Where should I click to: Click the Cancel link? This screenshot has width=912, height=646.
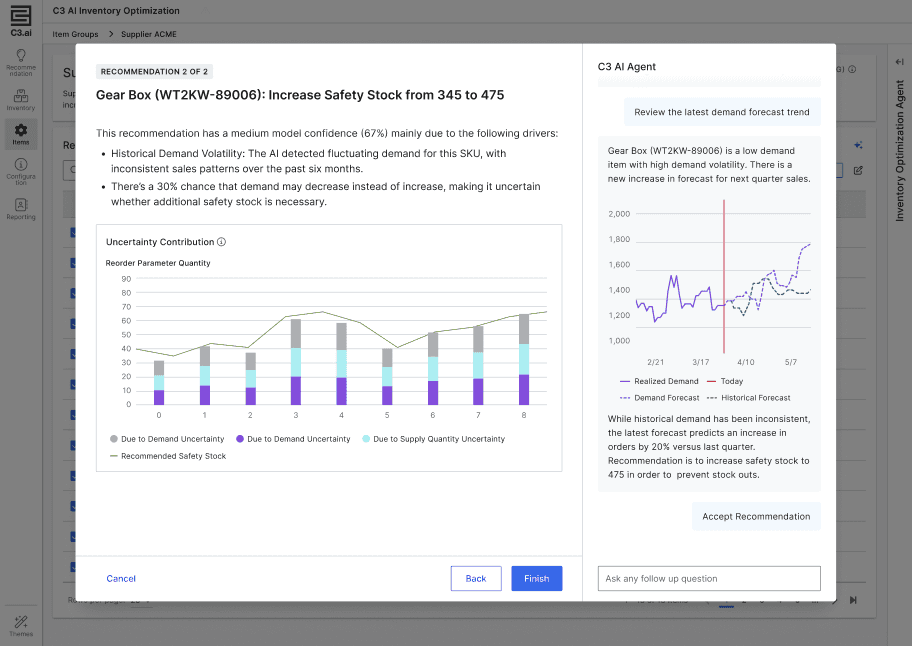(121, 579)
